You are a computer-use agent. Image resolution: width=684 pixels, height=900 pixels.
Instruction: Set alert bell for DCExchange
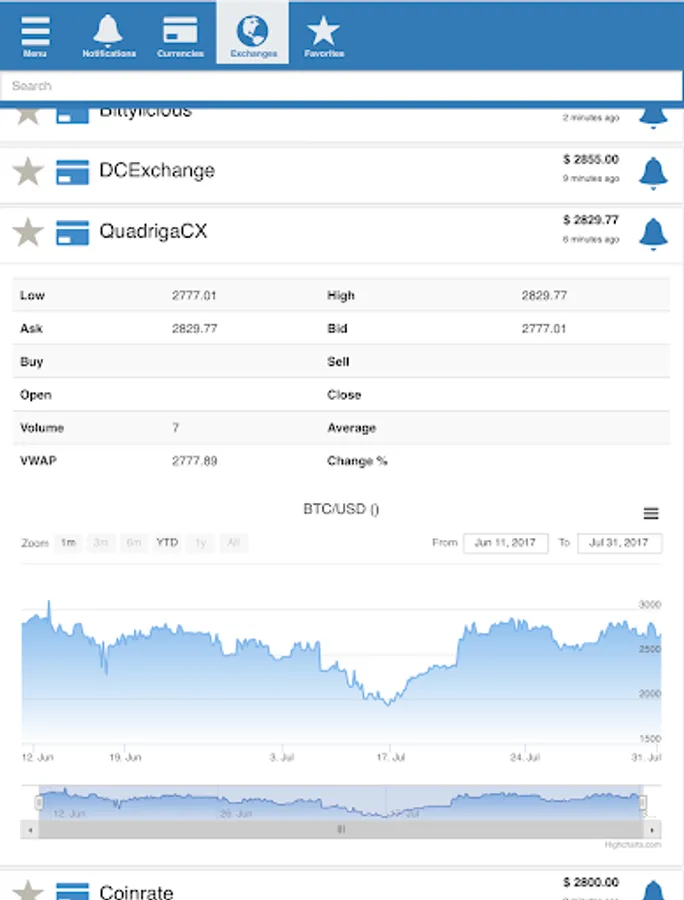pyautogui.click(x=653, y=172)
